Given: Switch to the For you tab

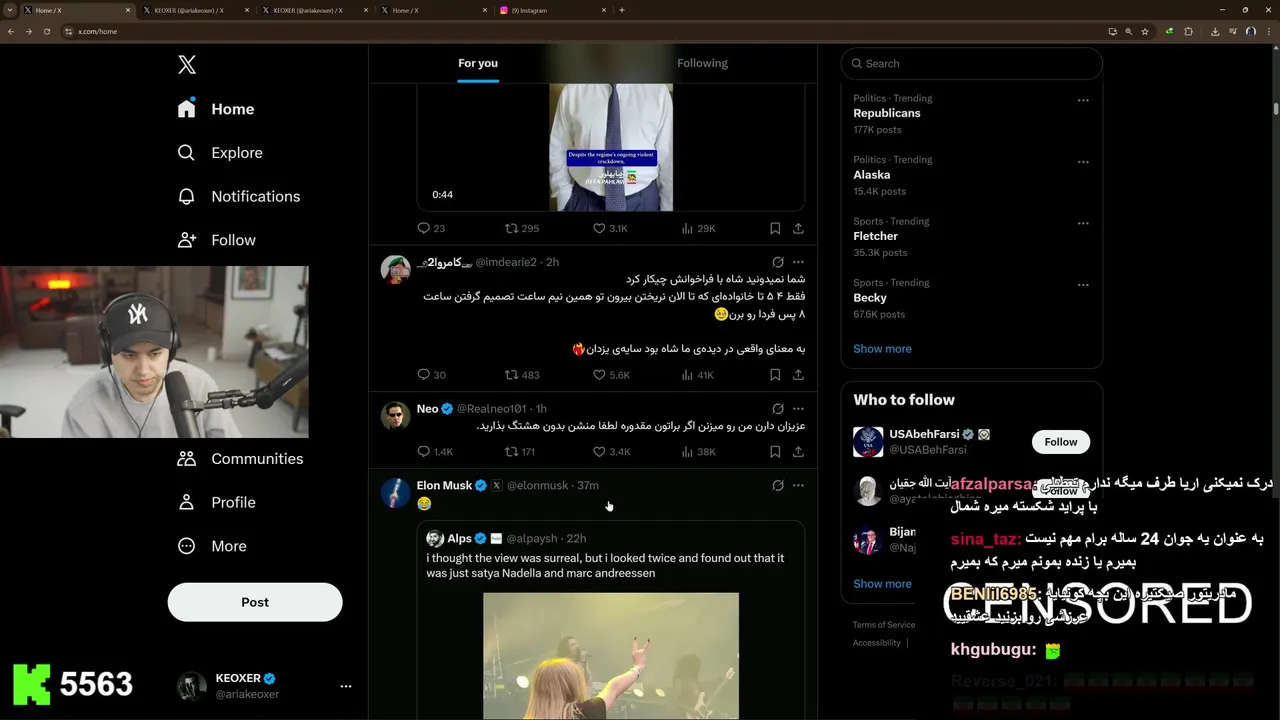Looking at the screenshot, I should click(x=478, y=63).
